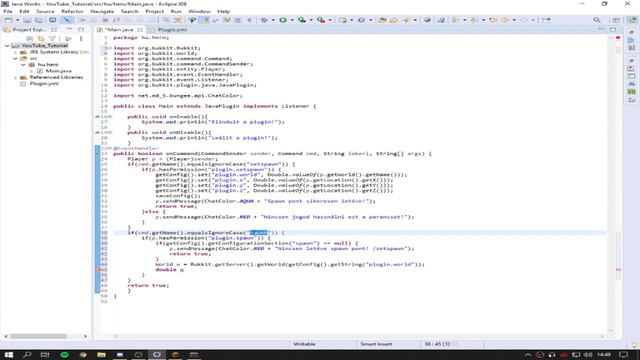Image resolution: width=640 pixels, height=360 pixels.
Task: Open the Help menu
Action: point(224,11)
